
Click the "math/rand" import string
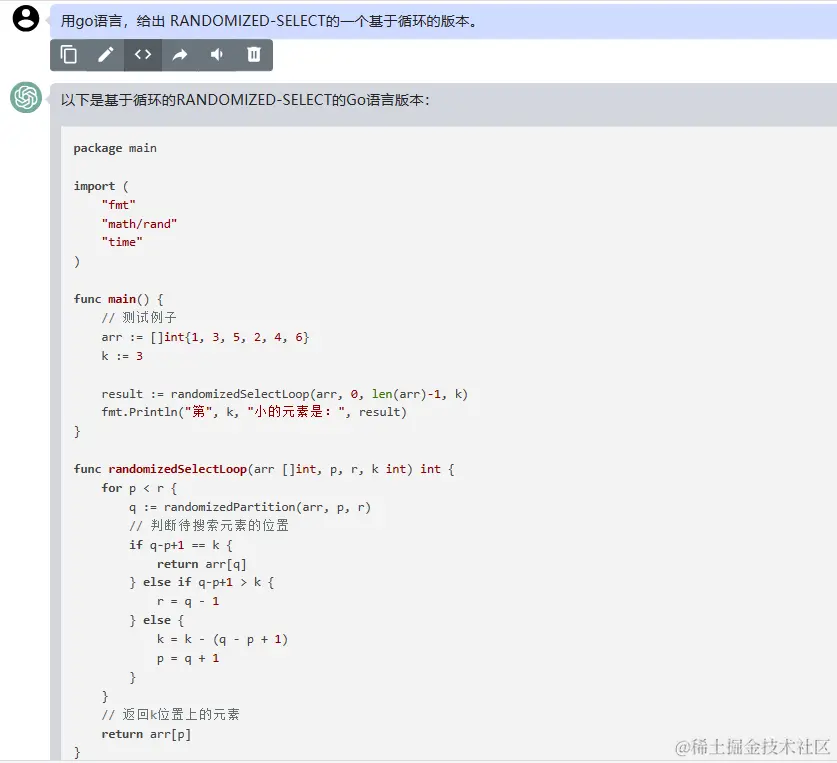(139, 224)
